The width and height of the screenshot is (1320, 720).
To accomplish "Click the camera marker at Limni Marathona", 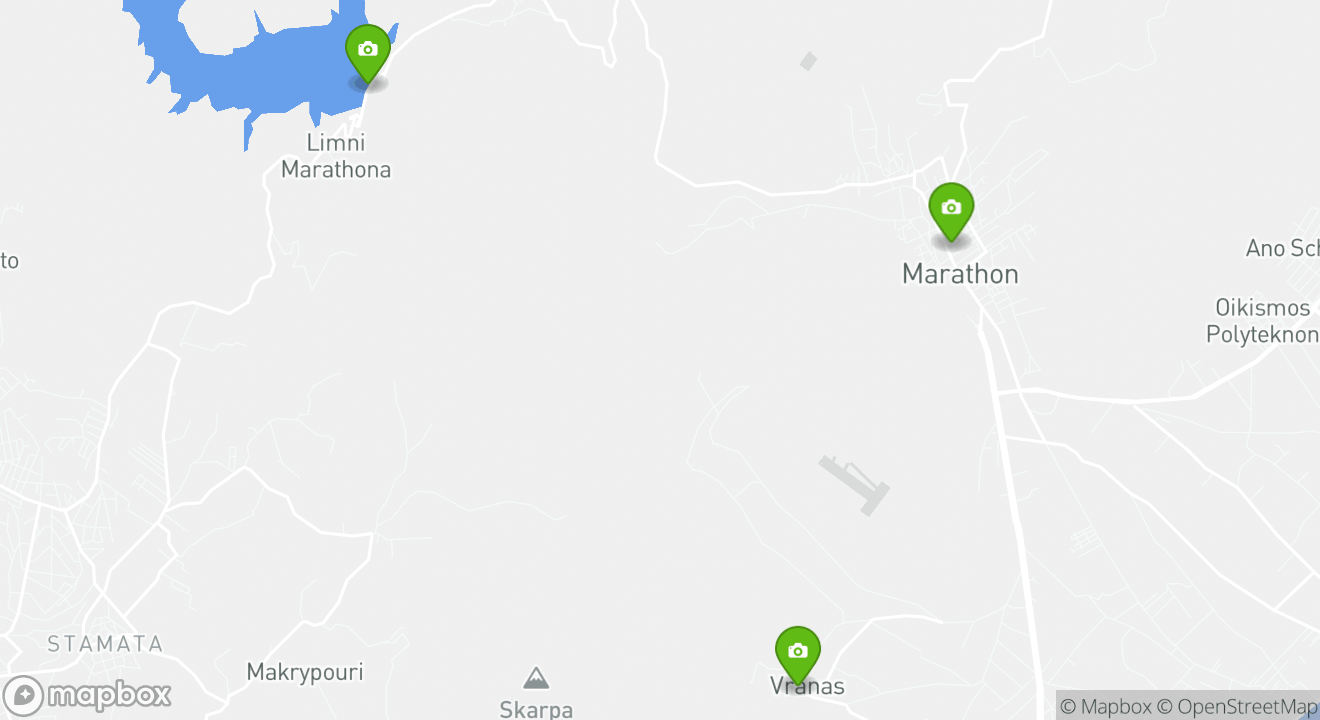I will click(x=368, y=54).
